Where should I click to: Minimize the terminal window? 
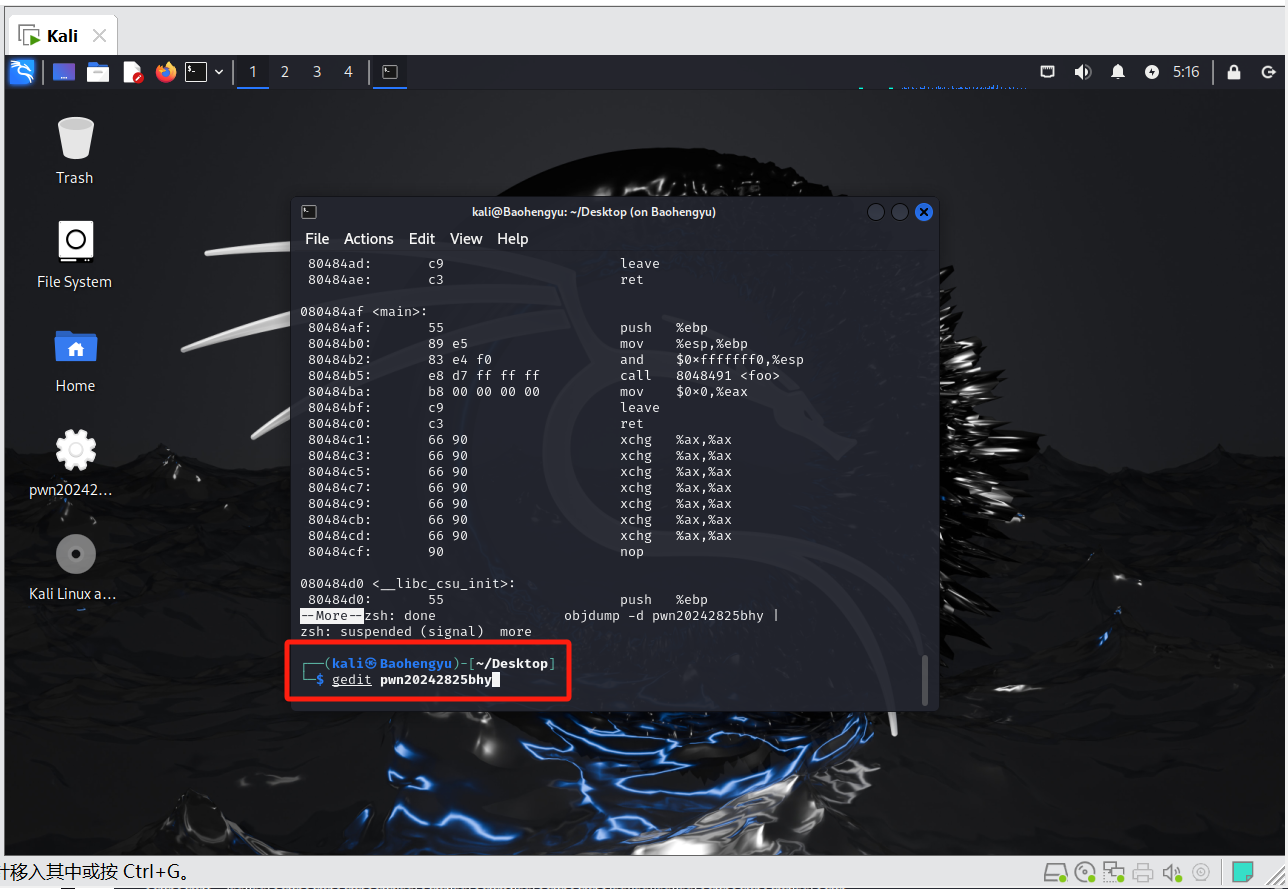[876, 212]
